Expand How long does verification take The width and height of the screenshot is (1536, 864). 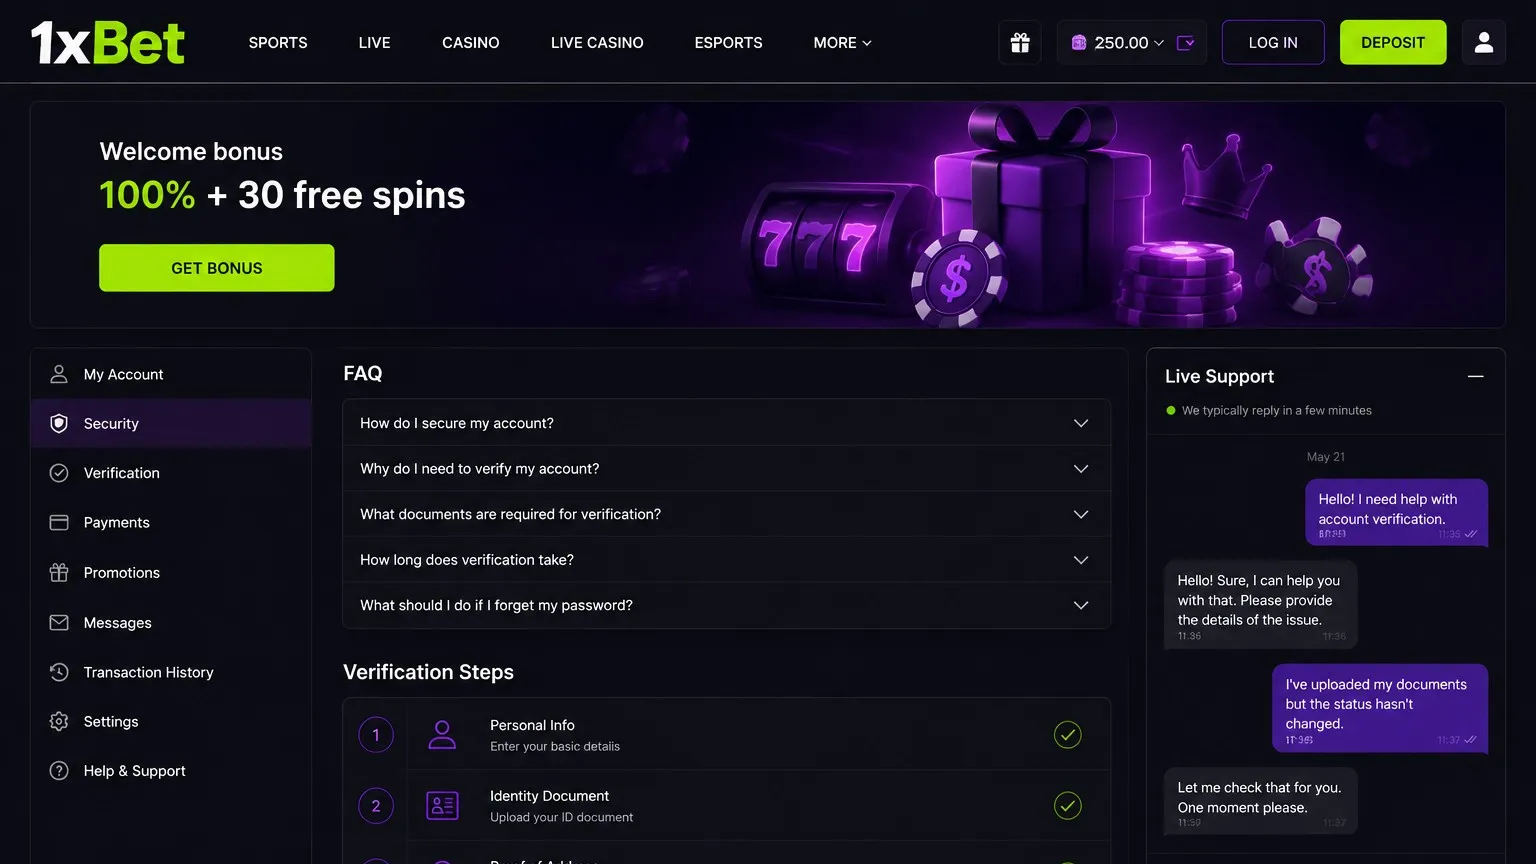click(x=727, y=560)
